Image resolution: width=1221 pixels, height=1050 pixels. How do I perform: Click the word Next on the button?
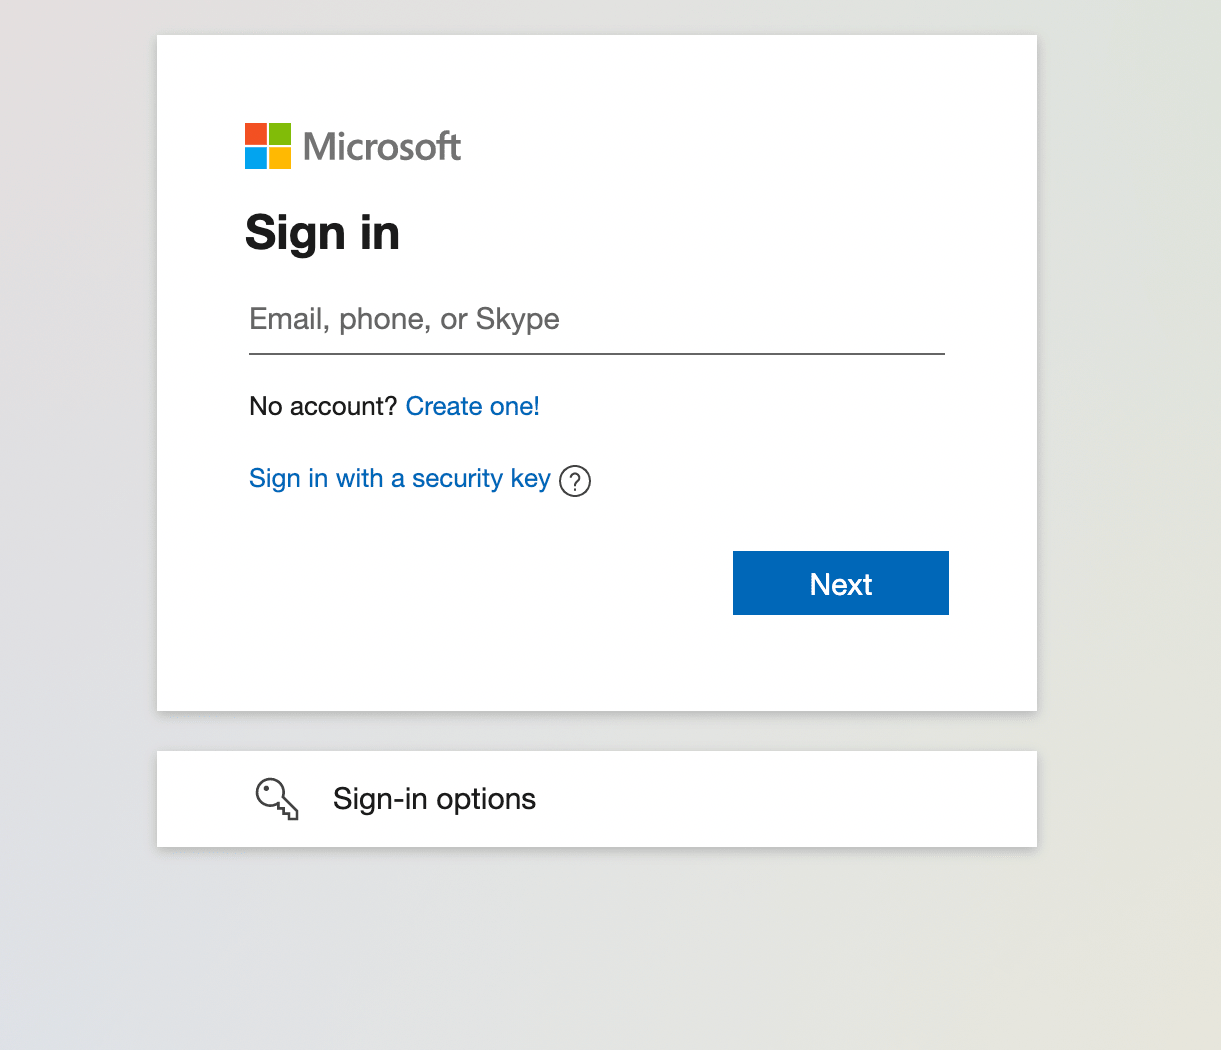pos(841,584)
